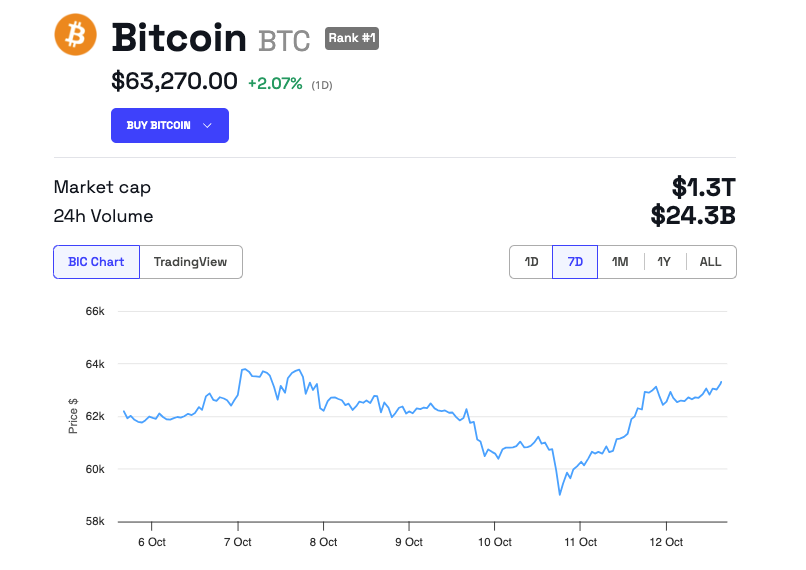Click the +2.07% daily change
Screen dimensions: 806x570
[x=275, y=83]
